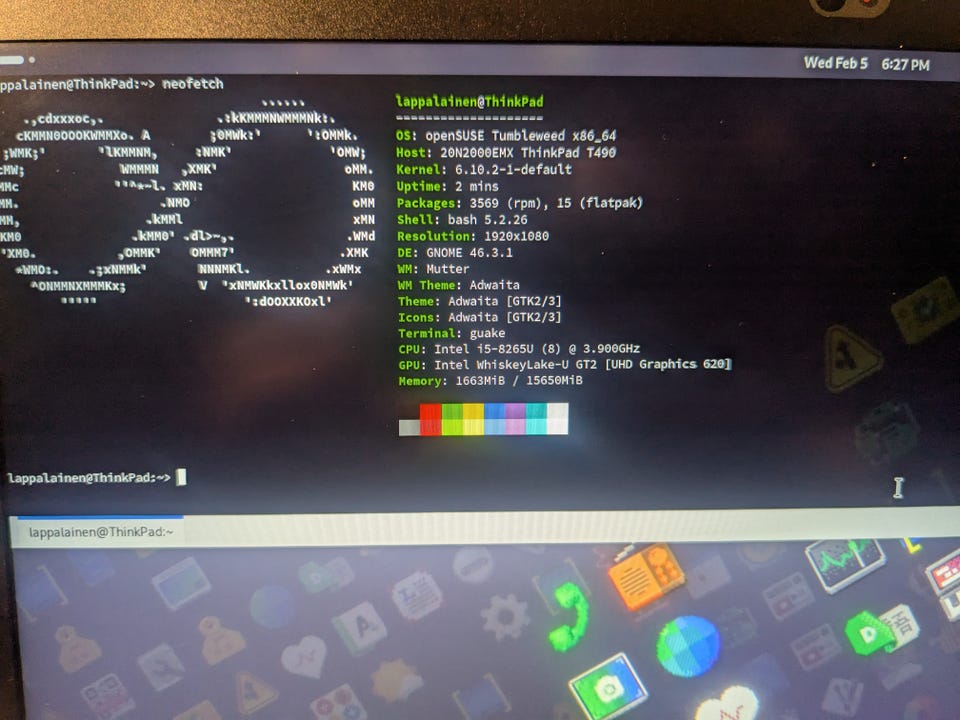Viewport: 960px width, 720px height.
Task: Click the 'Host: 20N2000EMX ThinkPad T490' line
Action: coord(506,152)
